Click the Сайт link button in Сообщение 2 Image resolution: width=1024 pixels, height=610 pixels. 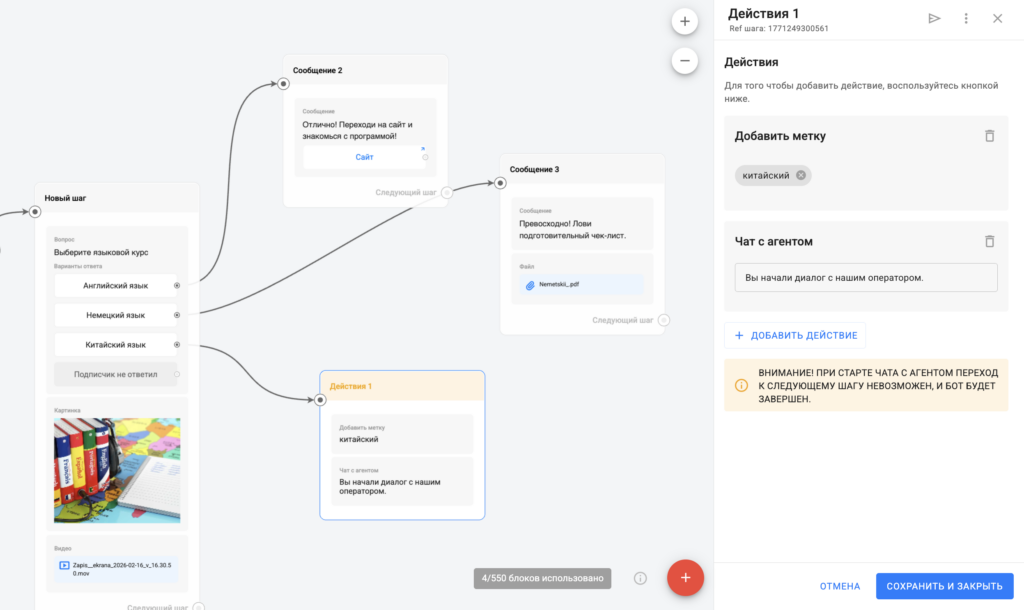coord(364,157)
